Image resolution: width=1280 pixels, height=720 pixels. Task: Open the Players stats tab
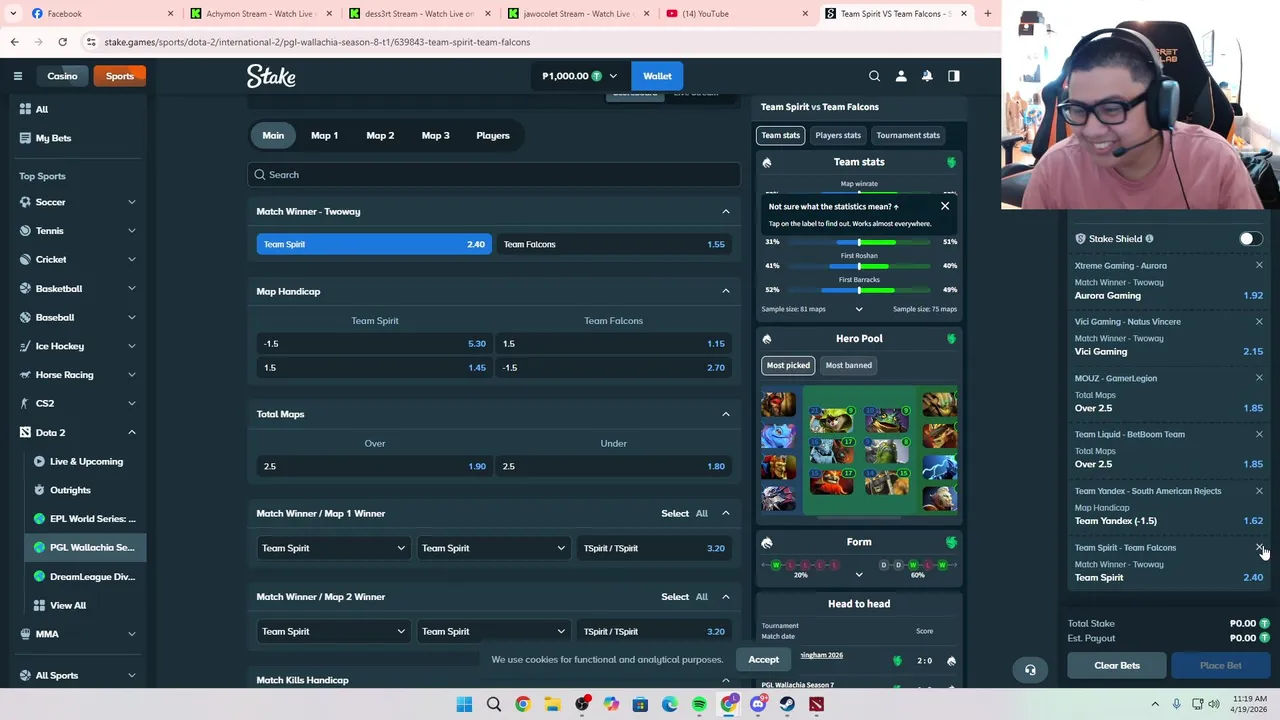pos(838,135)
